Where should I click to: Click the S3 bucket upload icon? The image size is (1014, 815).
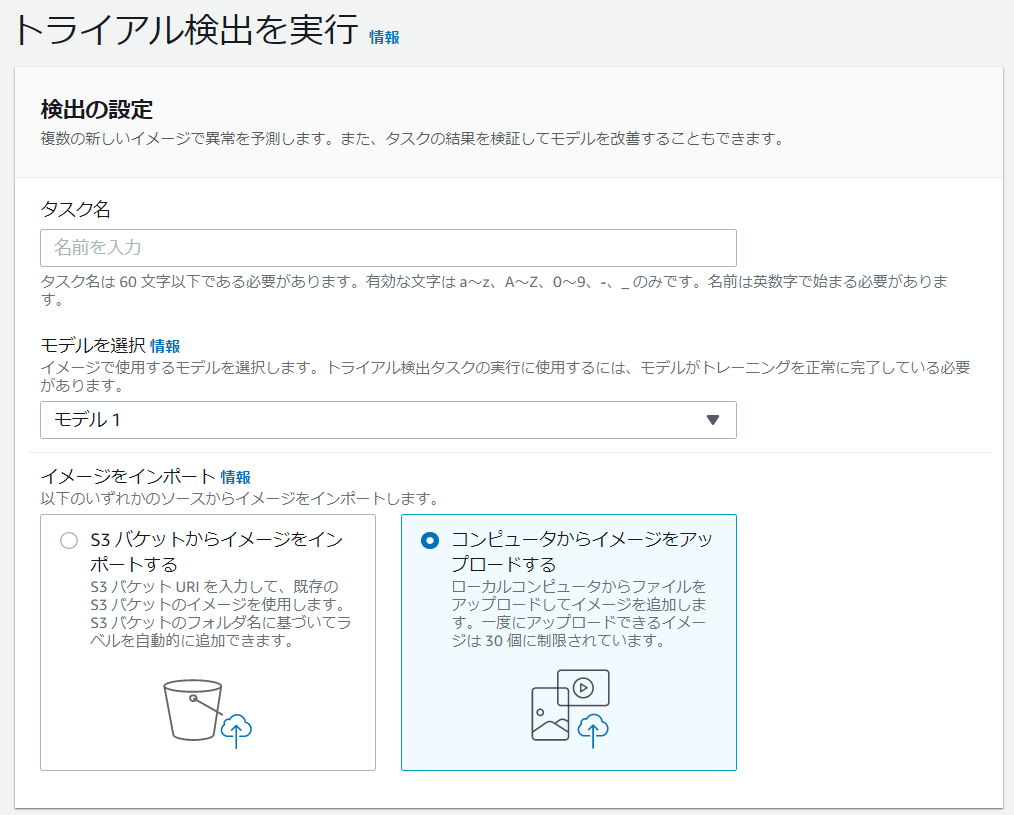(x=208, y=714)
